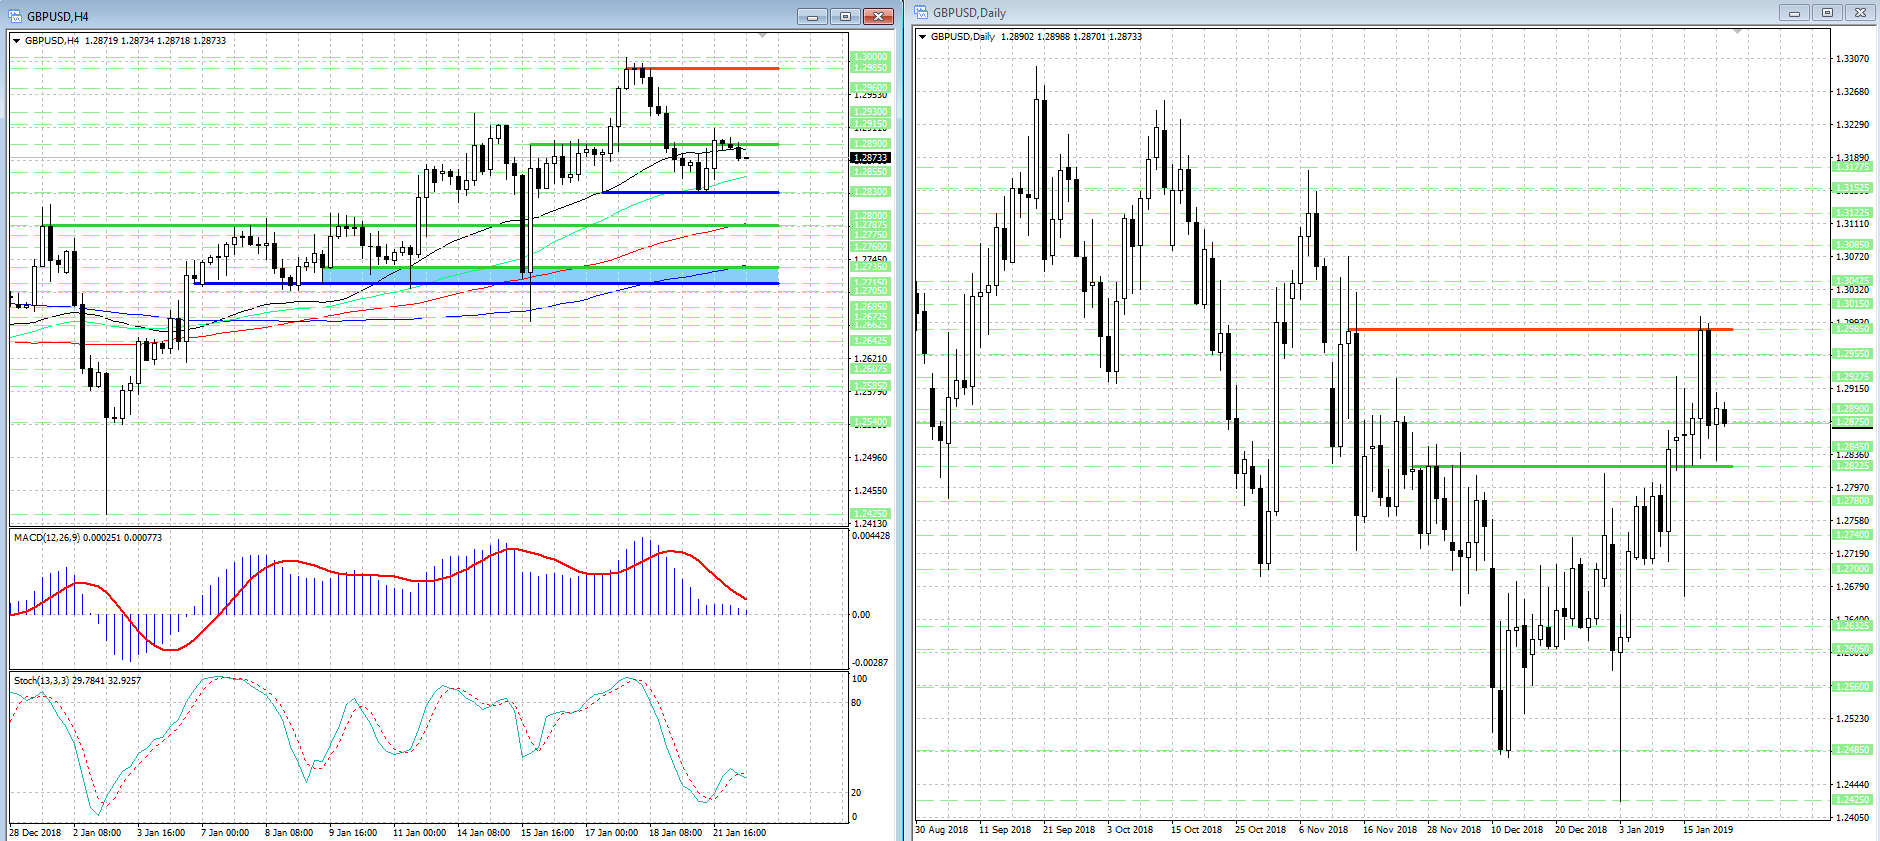This screenshot has width=1880, height=841.
Task: Click the 1.33070 price on Daily scale
Action: [x=1852, y=59]
